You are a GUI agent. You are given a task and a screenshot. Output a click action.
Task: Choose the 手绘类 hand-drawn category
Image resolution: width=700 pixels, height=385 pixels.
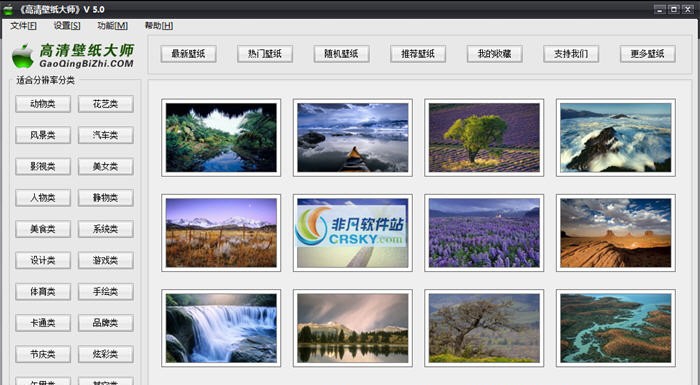(x=106, y=292)
